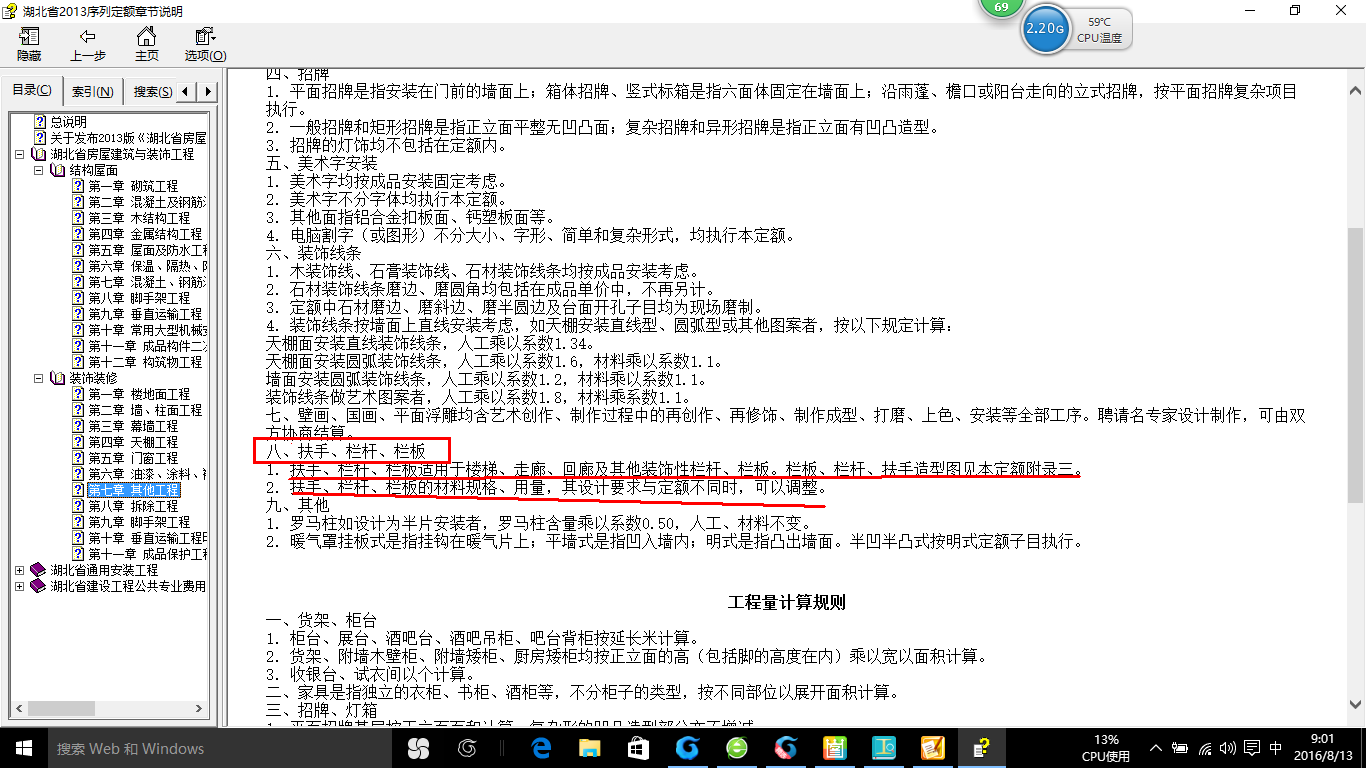Switch to the 索引 (Index) tab

click(x=93, y=92)
